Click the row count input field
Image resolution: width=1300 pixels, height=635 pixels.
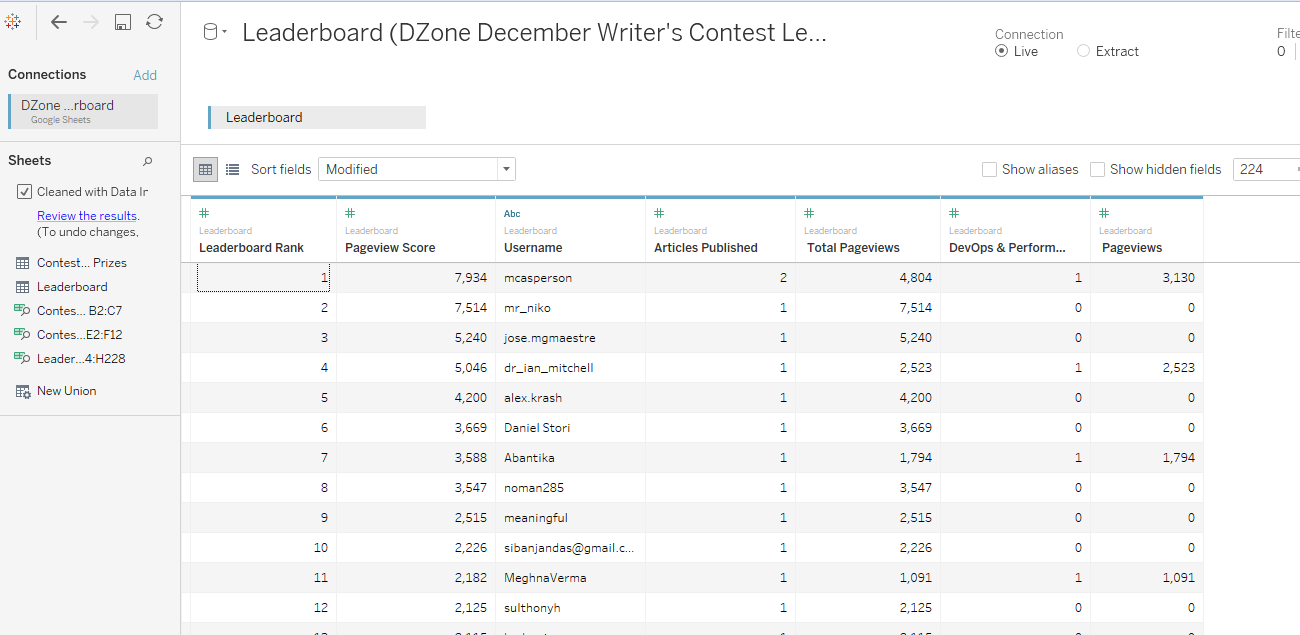[x=1263, y=170]
